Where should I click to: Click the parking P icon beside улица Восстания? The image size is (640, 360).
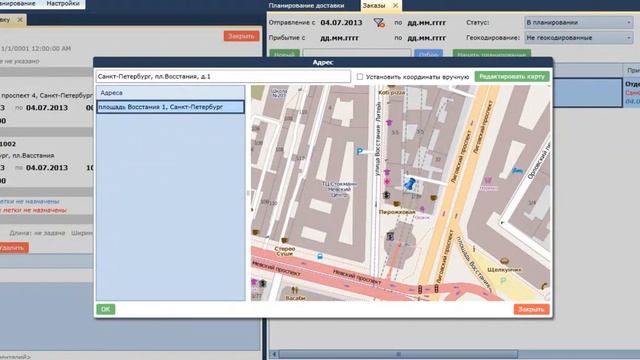pyautogui.click(x=360, y=152)
